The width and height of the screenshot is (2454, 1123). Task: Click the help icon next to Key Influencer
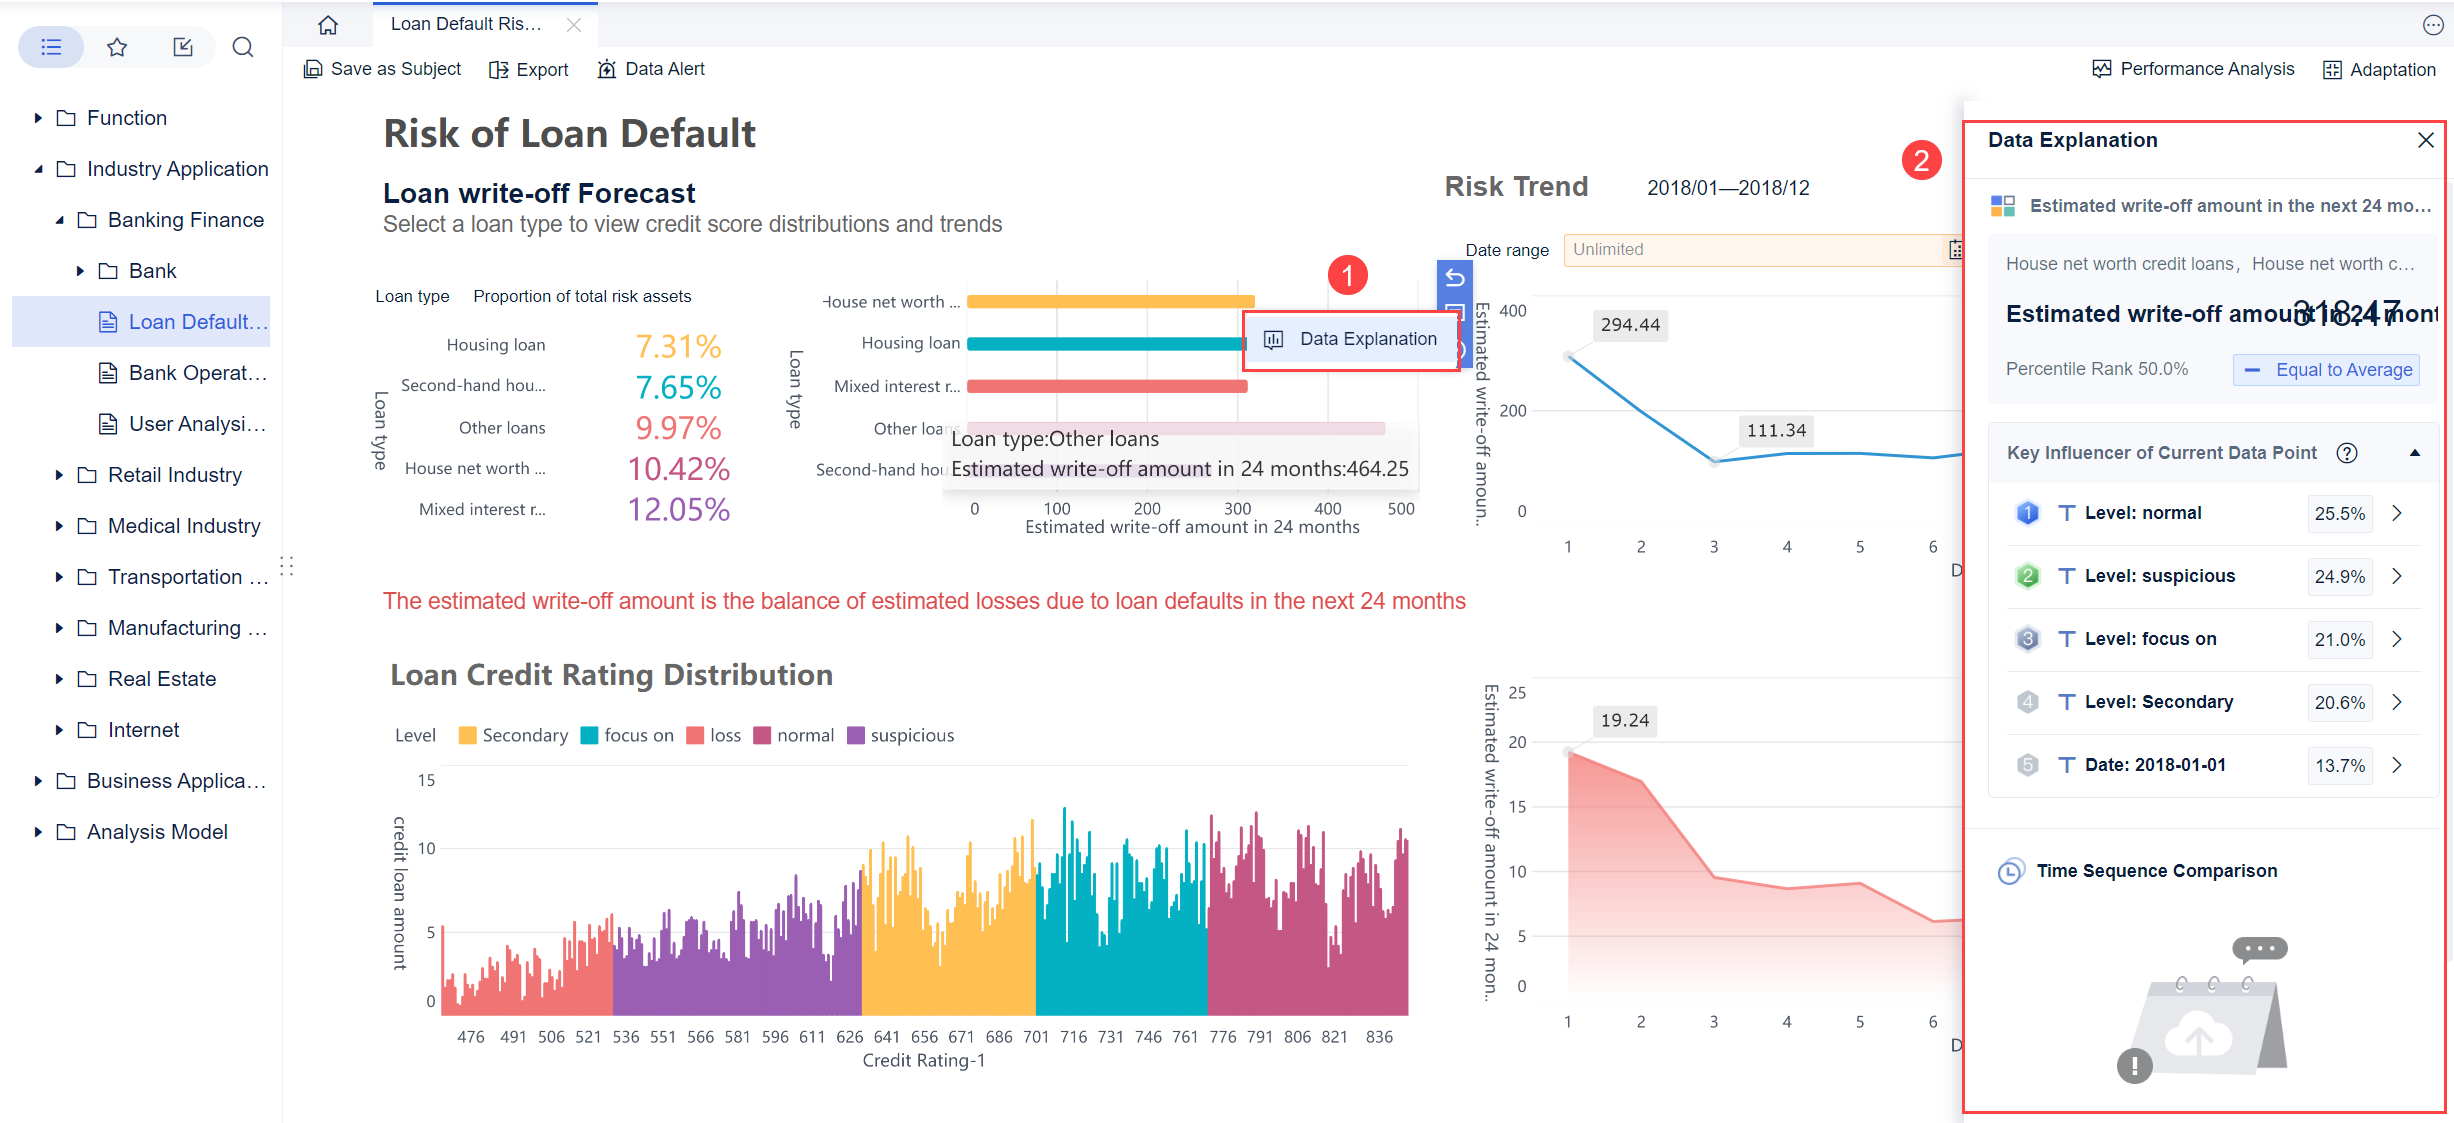[x=2347, y=452]
